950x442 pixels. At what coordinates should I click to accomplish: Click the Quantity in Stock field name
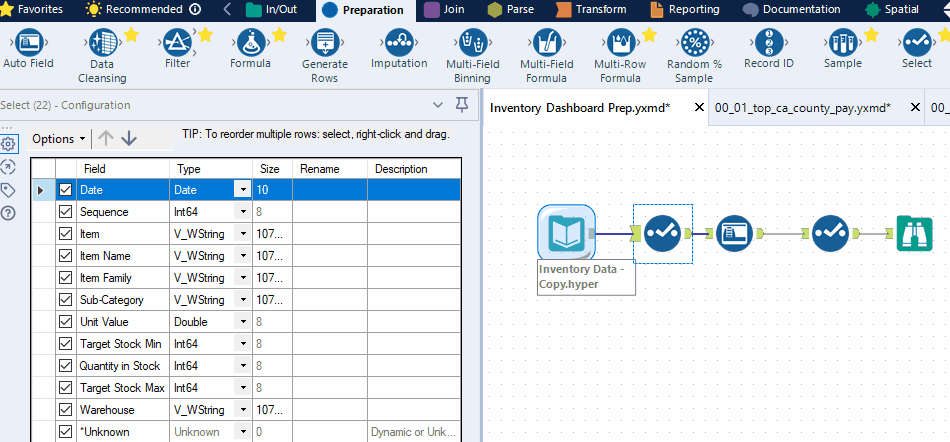coord(120,366)
